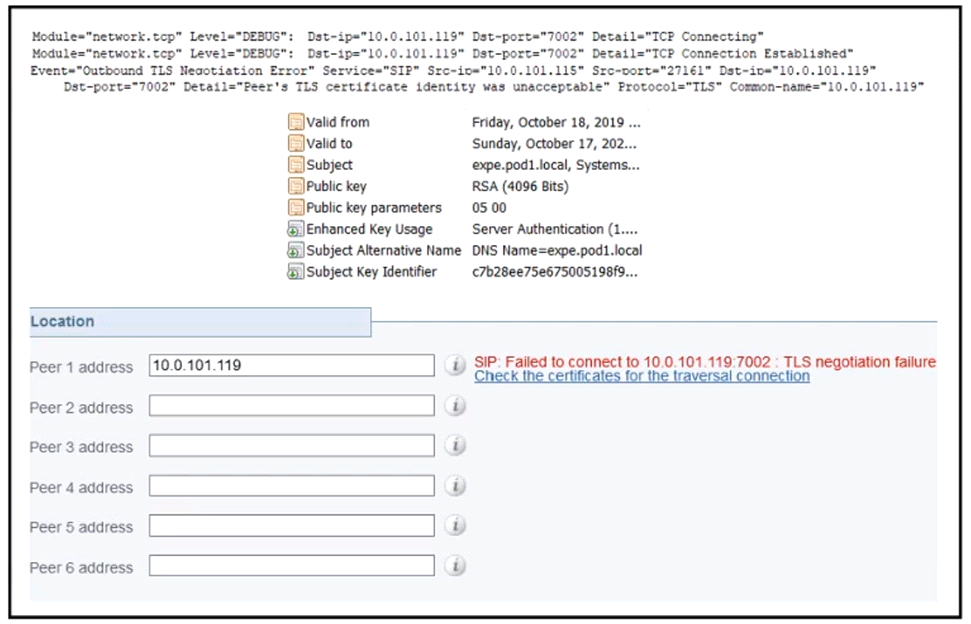This screenshot has height=624, width=971.
Task: Click the info icon beside Peer 6 address
Action: pos(455,566)
